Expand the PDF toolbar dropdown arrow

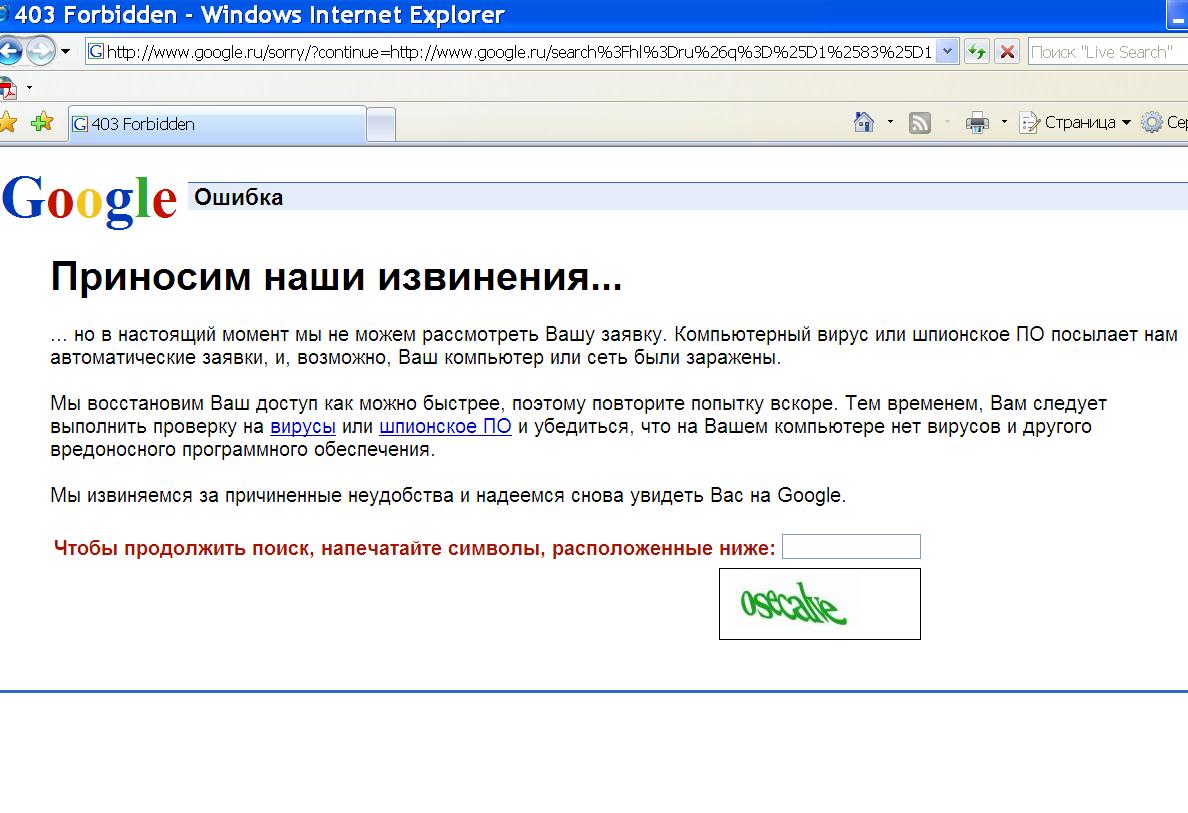click(30, 88)
